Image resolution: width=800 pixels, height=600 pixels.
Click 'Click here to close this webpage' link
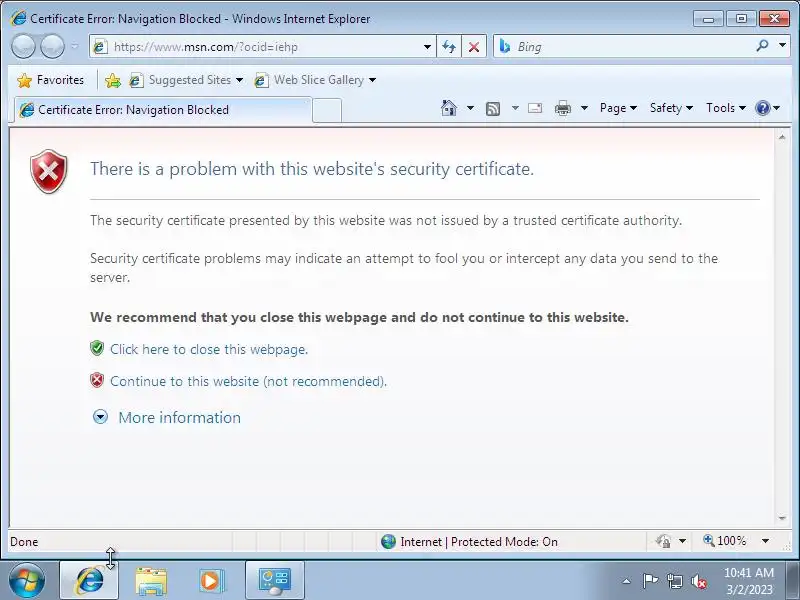(209, 349)
